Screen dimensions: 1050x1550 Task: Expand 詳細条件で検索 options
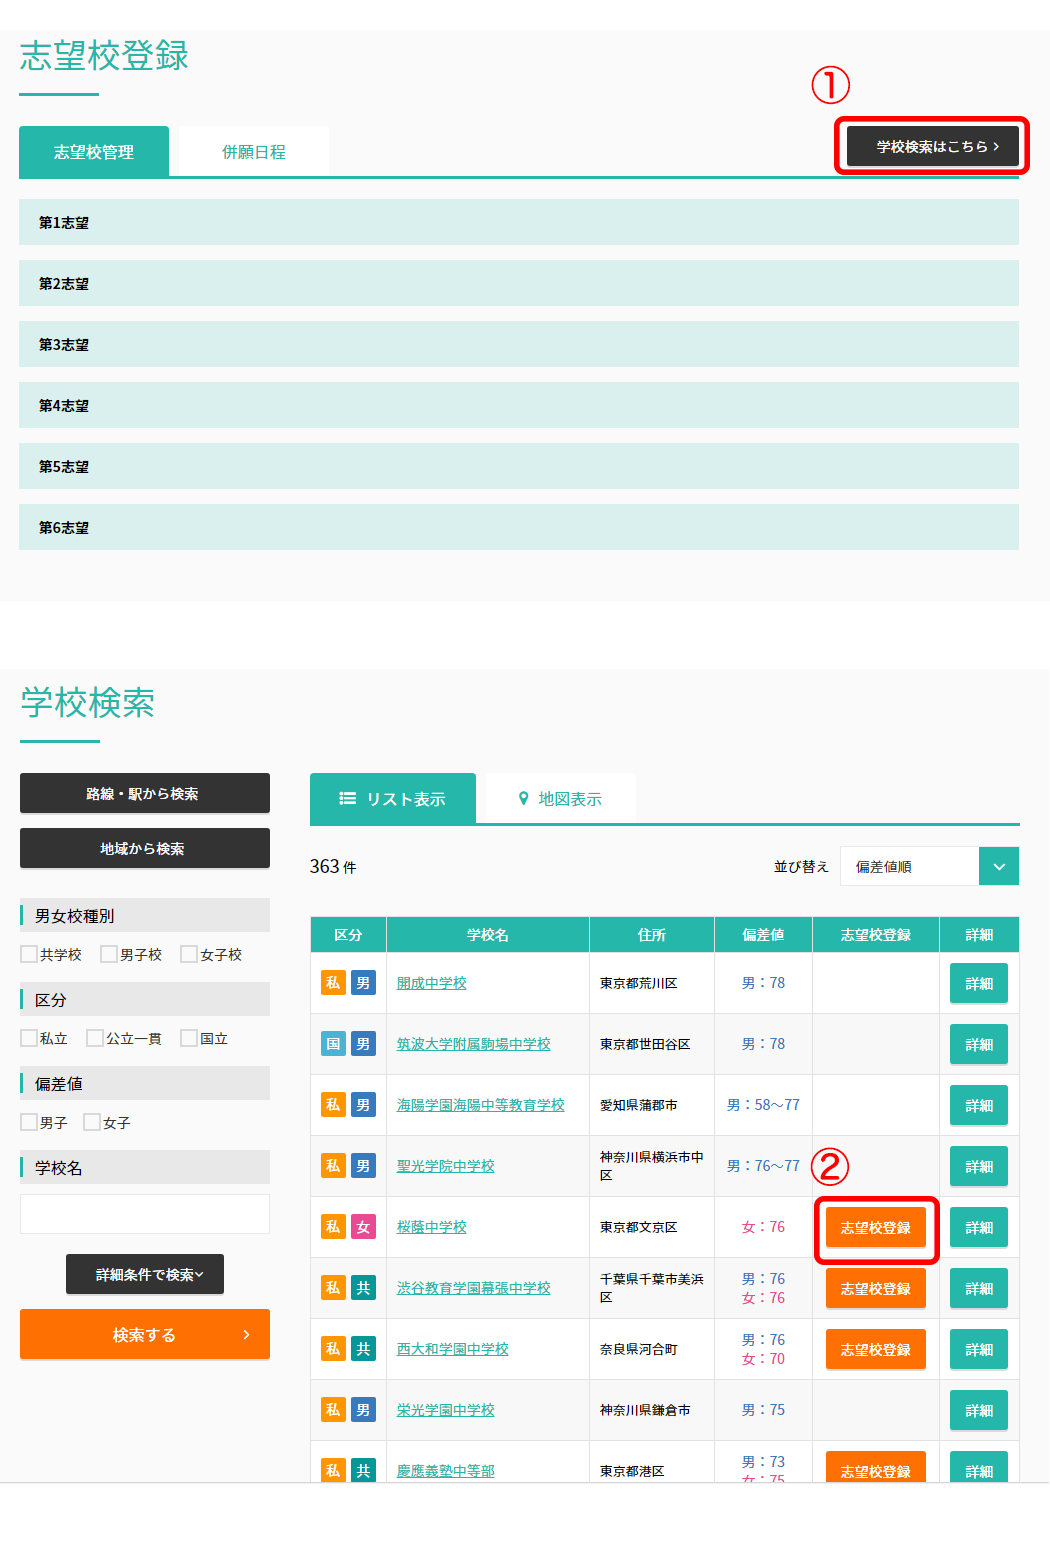(x=145, y=1274)
